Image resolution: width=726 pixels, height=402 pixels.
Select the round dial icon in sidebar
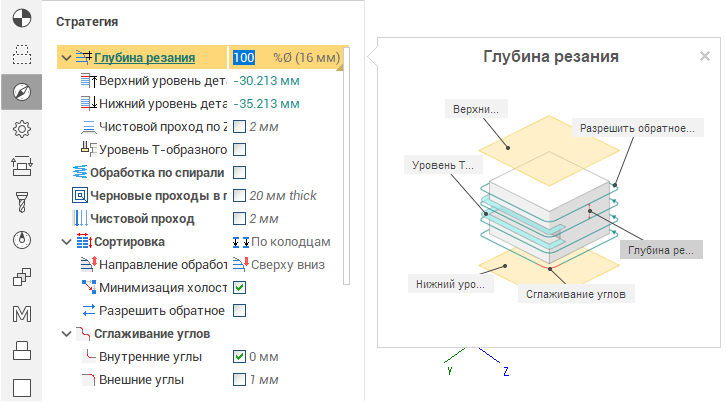coord(21,240)
